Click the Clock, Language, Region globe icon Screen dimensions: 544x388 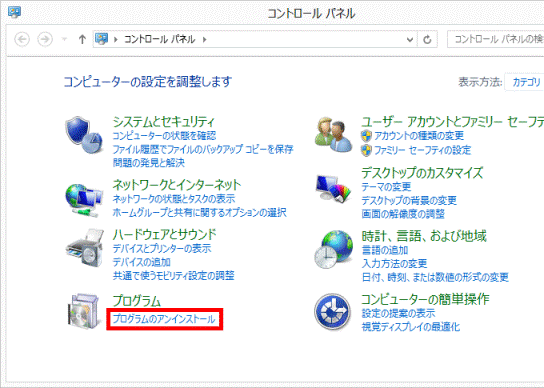(333, 249)
